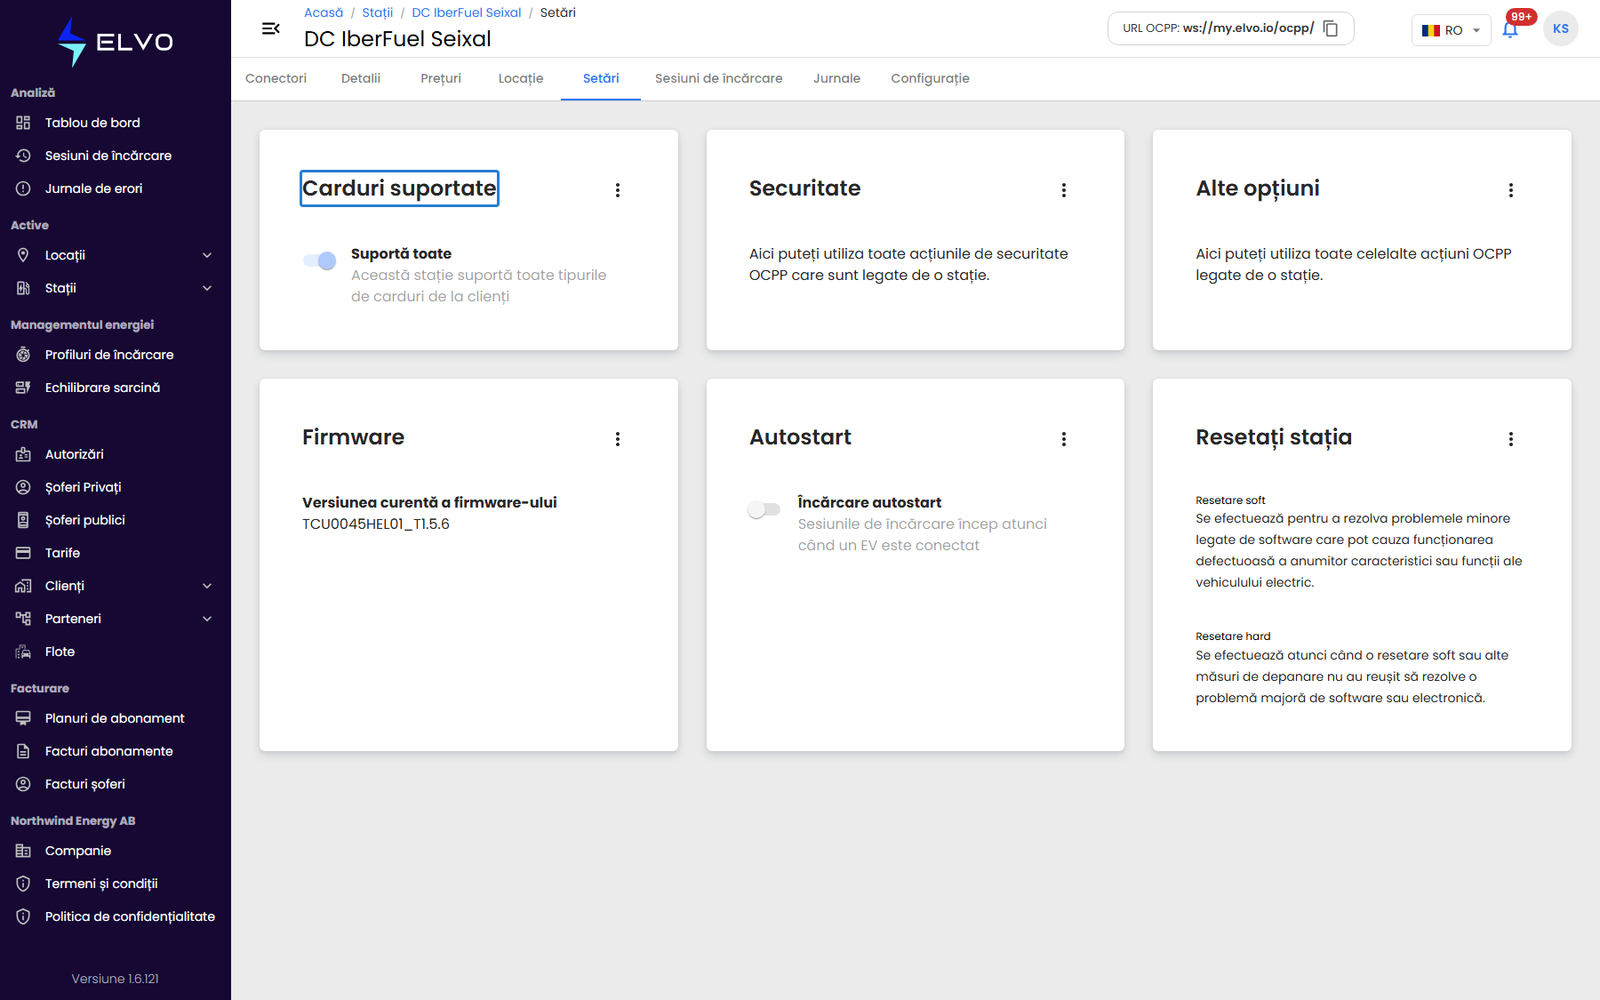Click the Profiluri de încărcare icon
Viewport: 1600px width, 1000px height.
pos(23,355)
